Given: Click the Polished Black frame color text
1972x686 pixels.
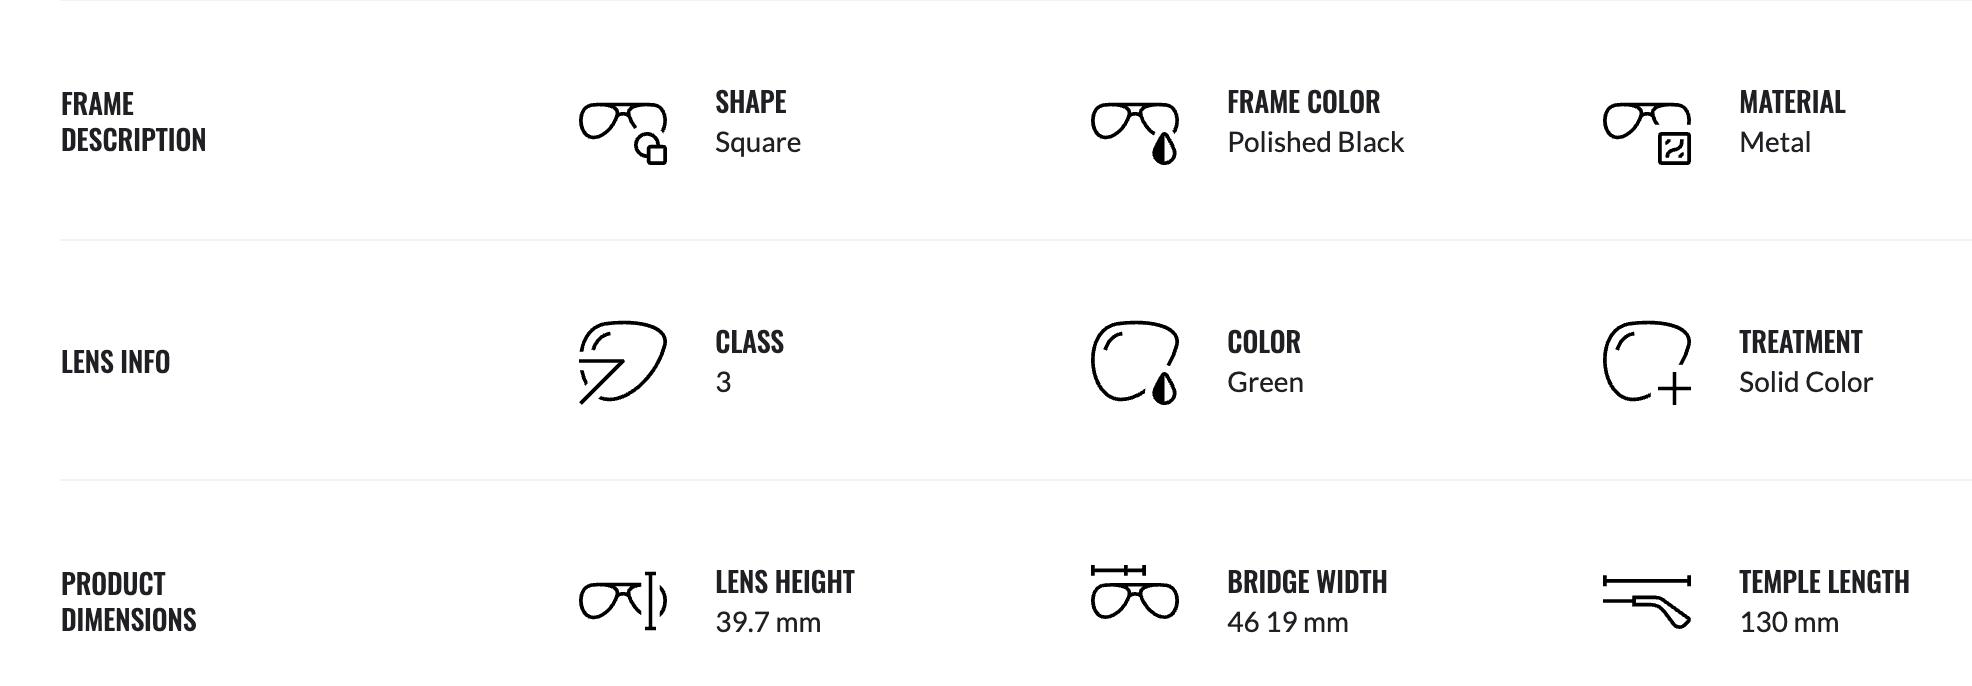Looking at the screenshot, I should [1315, 143].
